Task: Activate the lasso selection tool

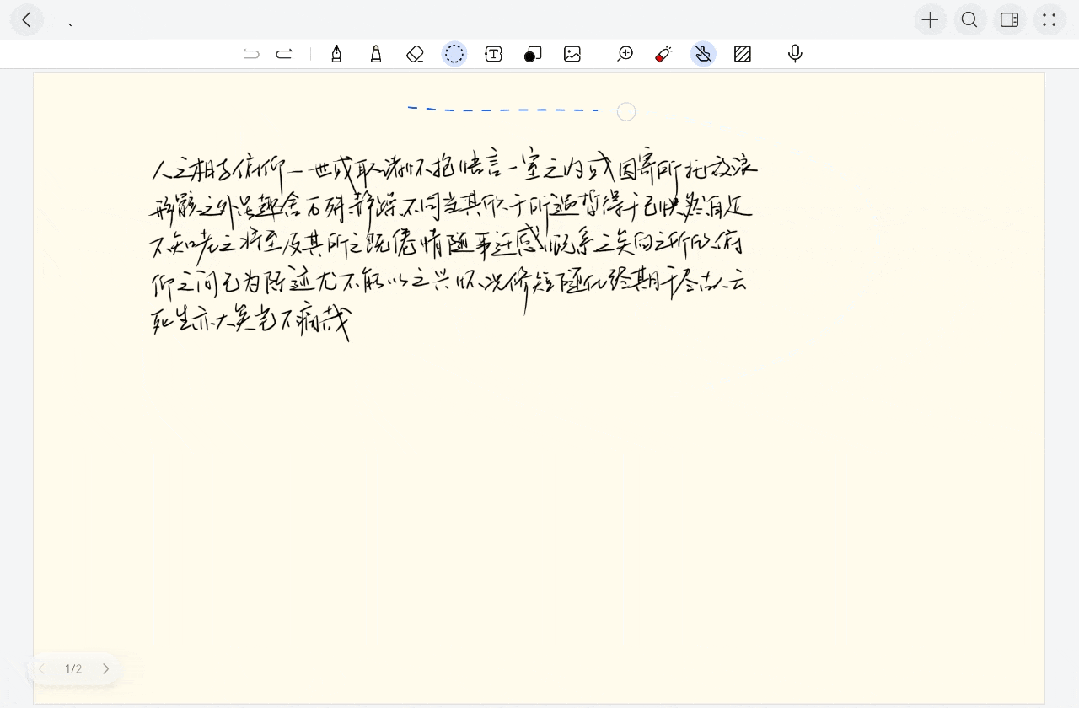Action: pyautogui.click(x=454, y=54)
